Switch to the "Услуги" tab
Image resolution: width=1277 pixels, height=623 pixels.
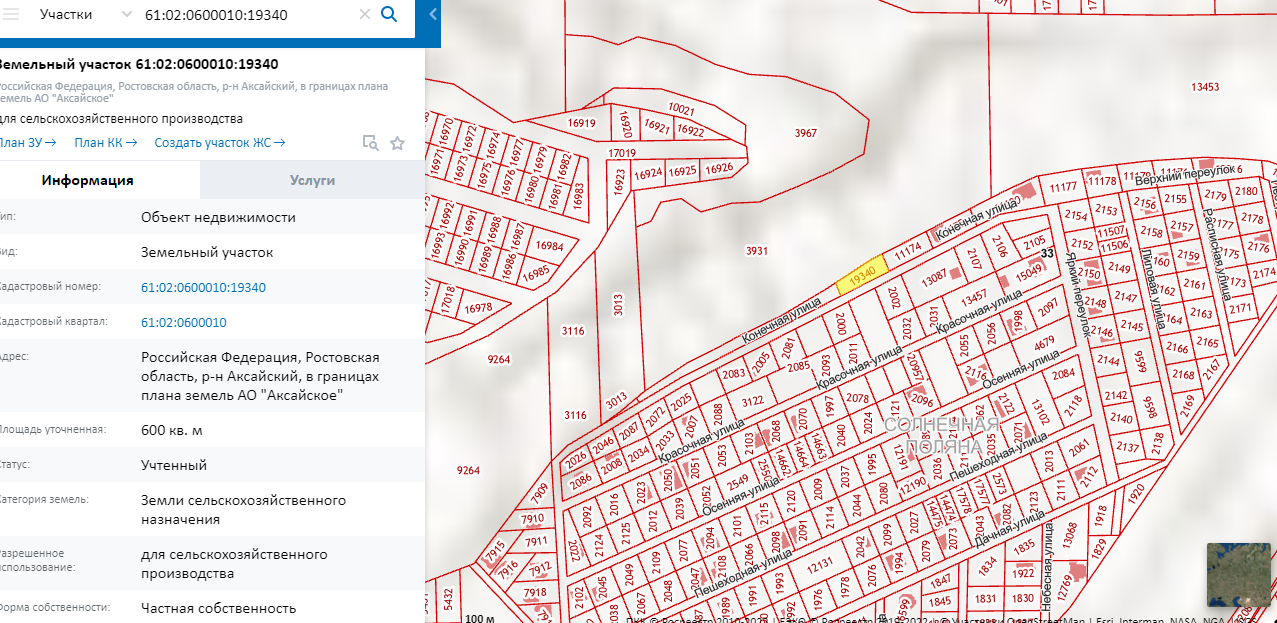click(312, 180)
